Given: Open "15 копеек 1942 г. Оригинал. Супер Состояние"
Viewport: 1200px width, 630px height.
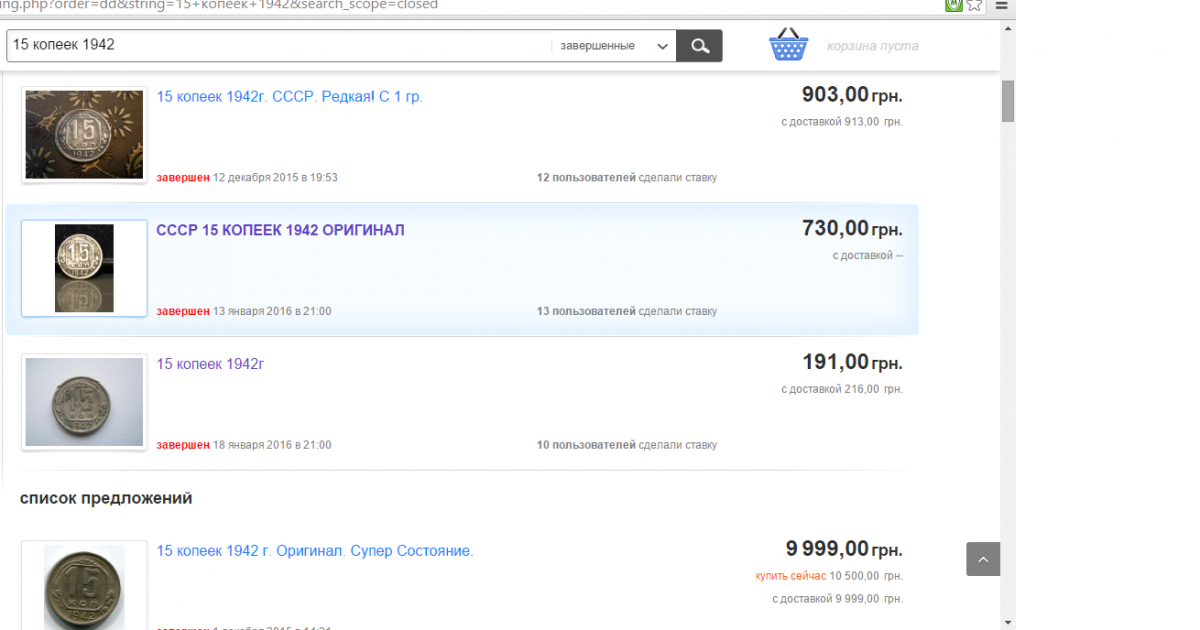Looking at the screenshot, I should tap(315, 551).
